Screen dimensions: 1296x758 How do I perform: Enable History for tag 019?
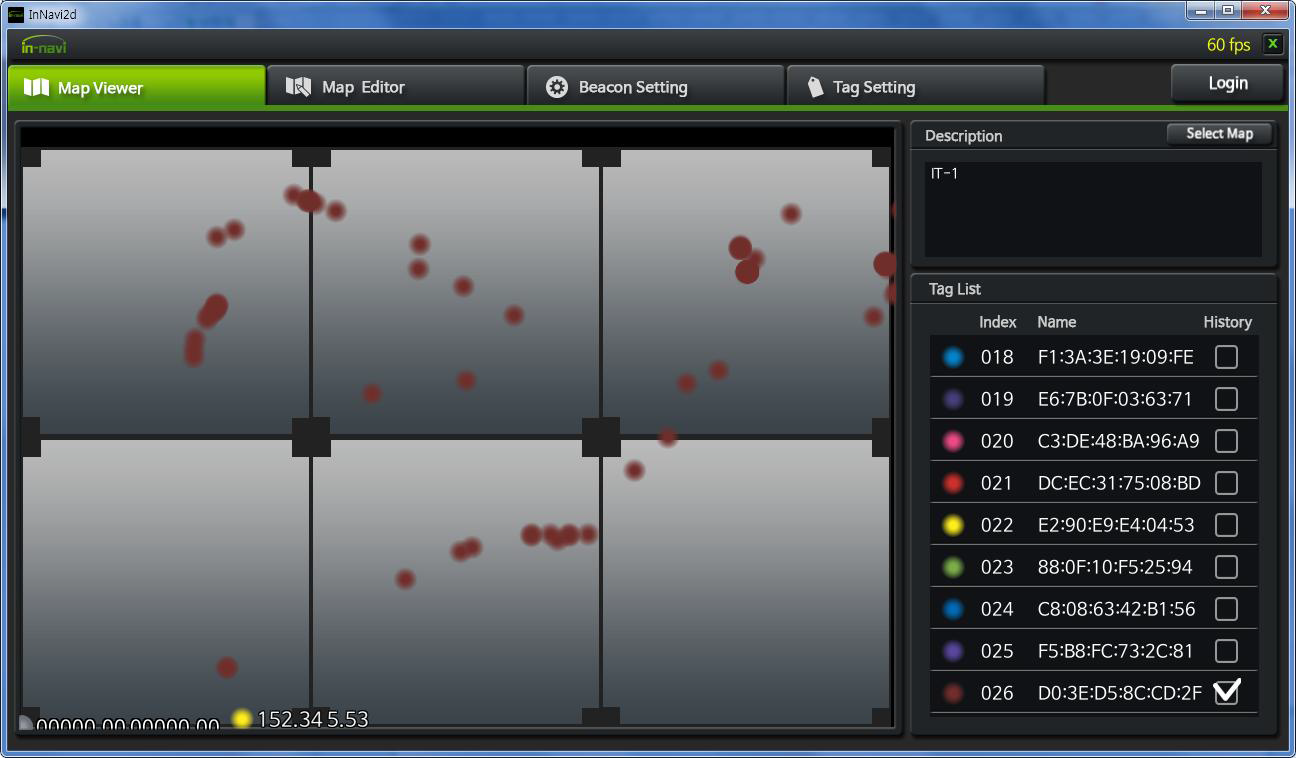click(x=1226, y=399)
